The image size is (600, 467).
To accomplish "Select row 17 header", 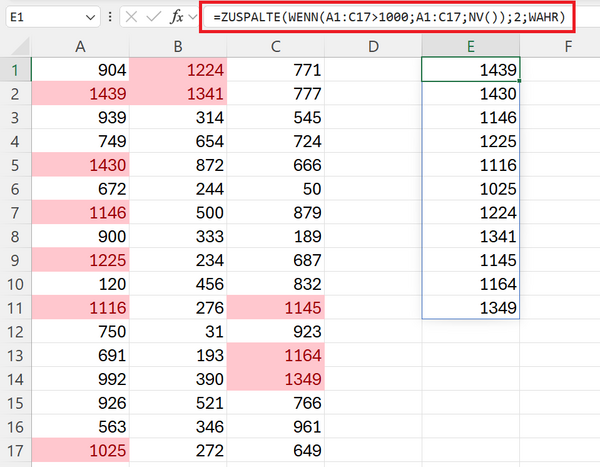I will 15,452.
